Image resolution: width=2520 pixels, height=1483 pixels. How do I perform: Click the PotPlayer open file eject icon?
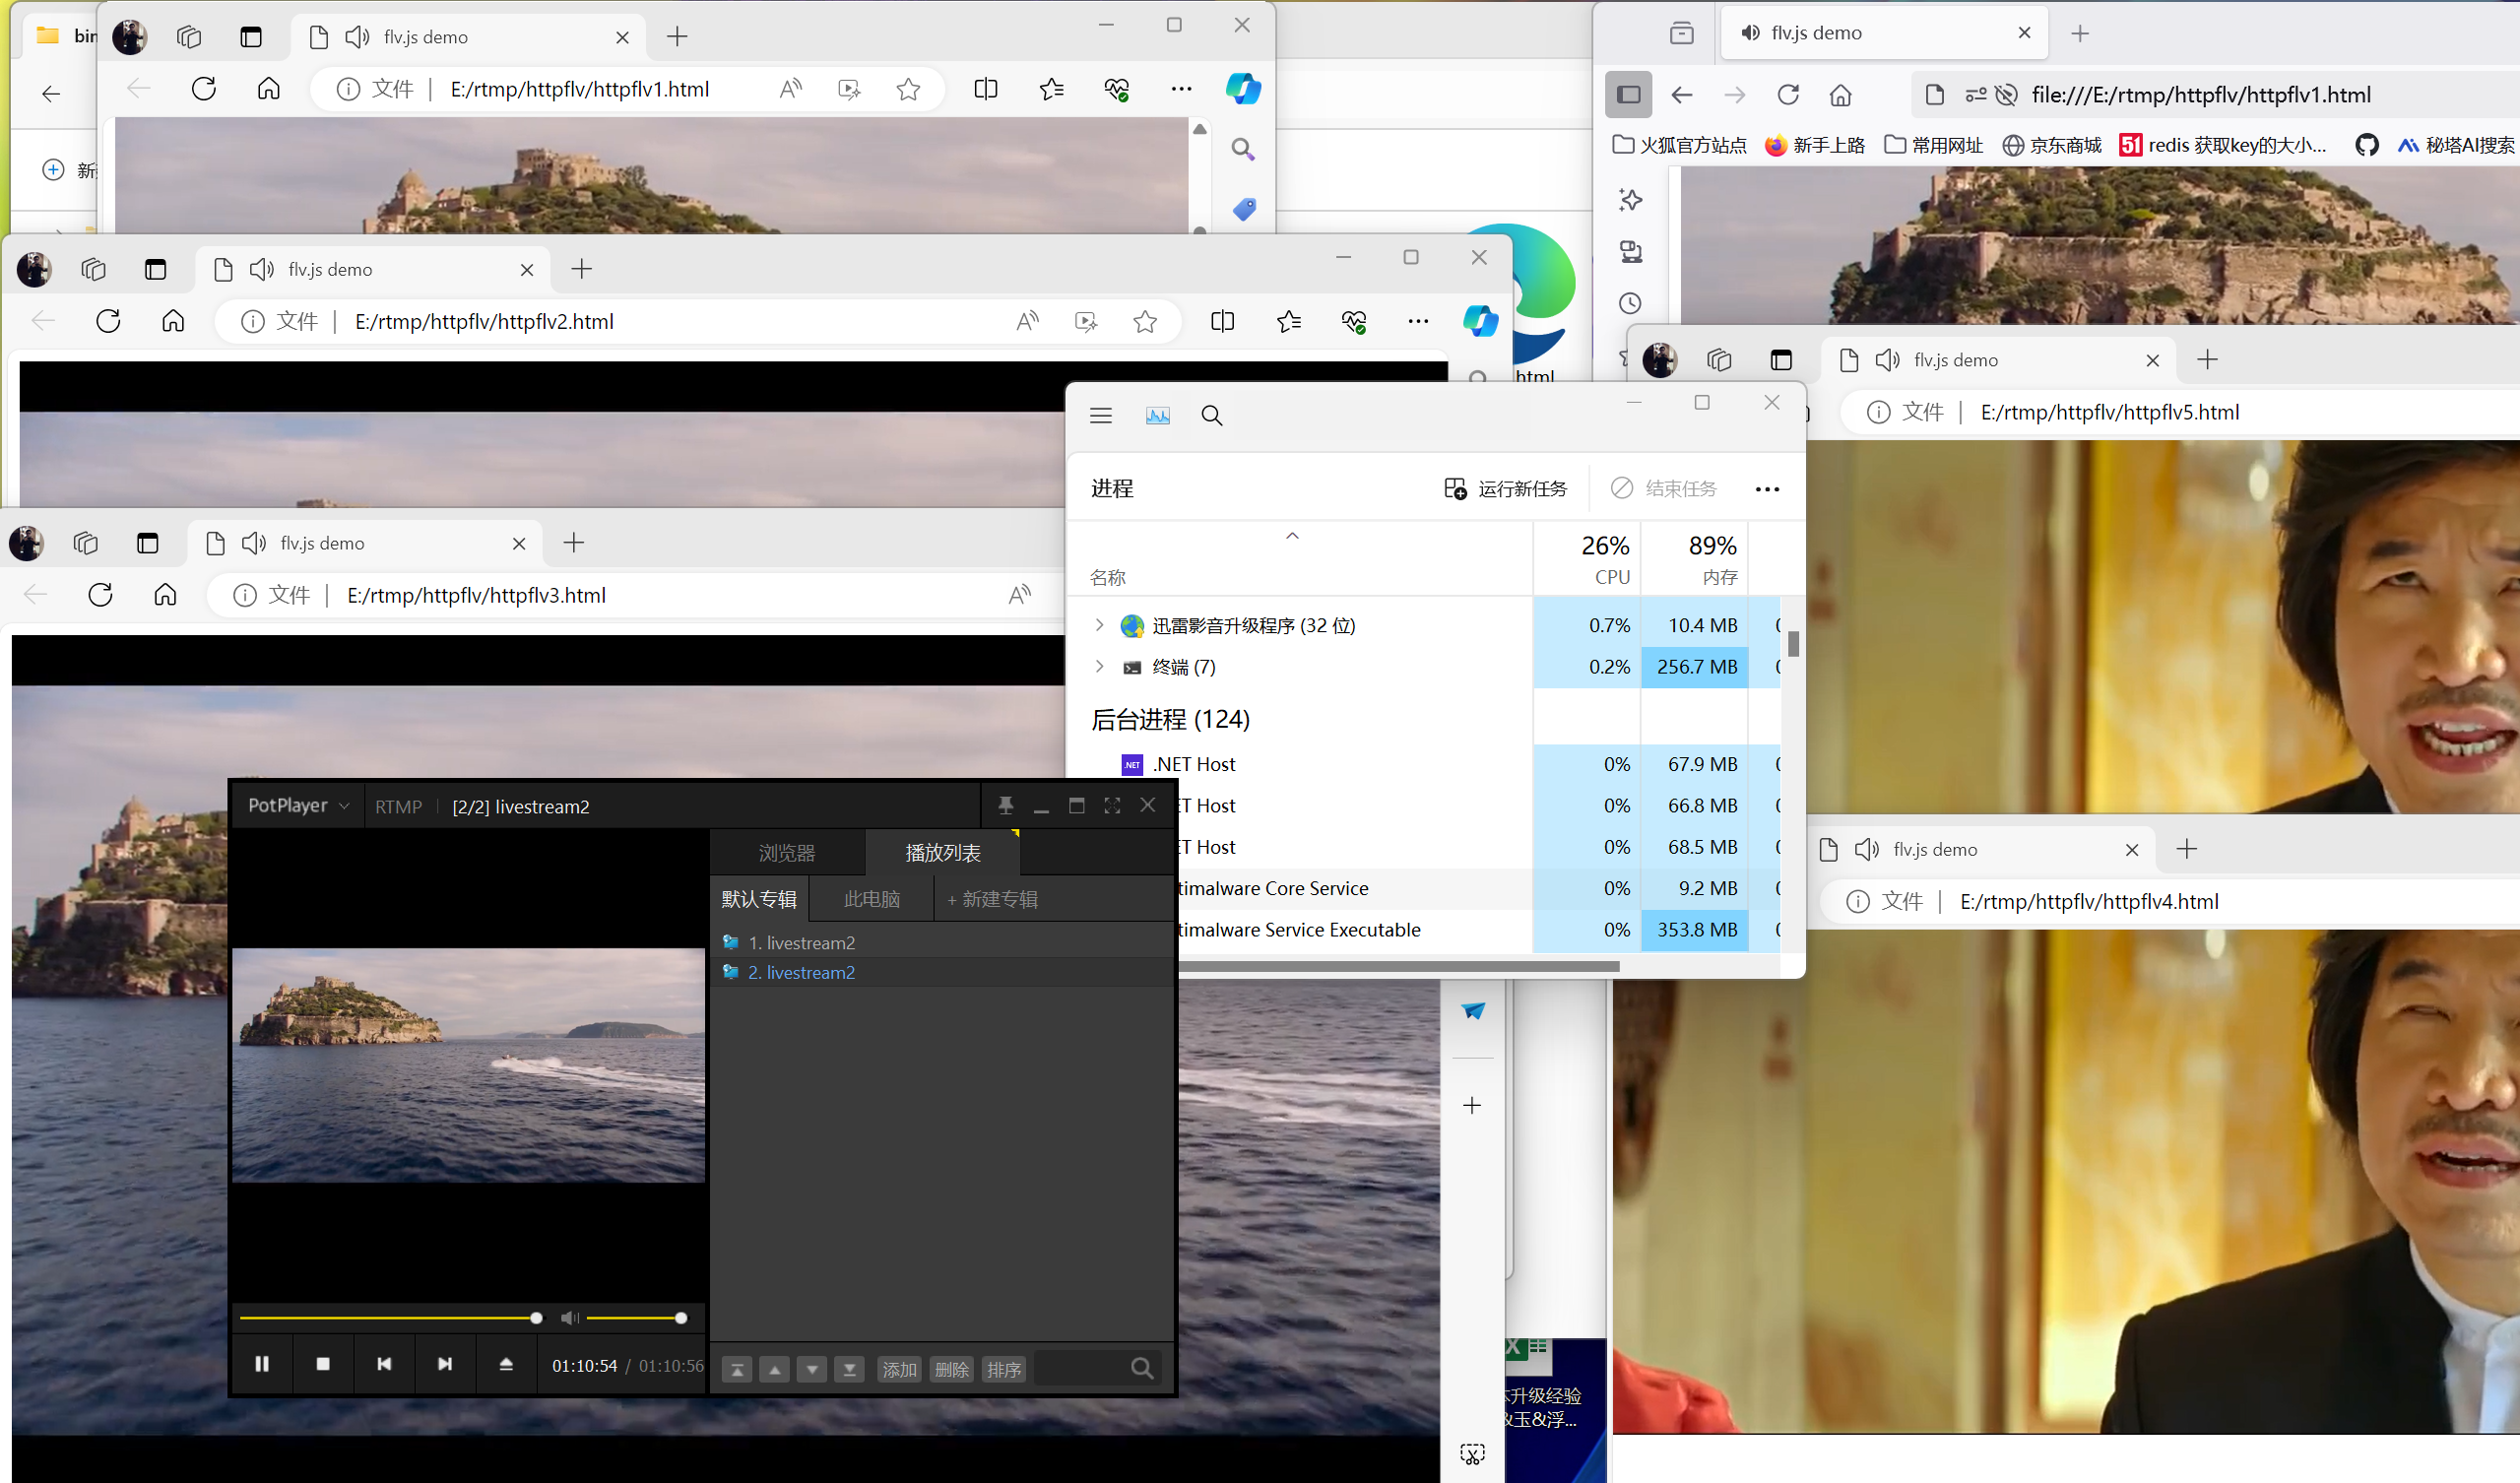click(506, 1364)
